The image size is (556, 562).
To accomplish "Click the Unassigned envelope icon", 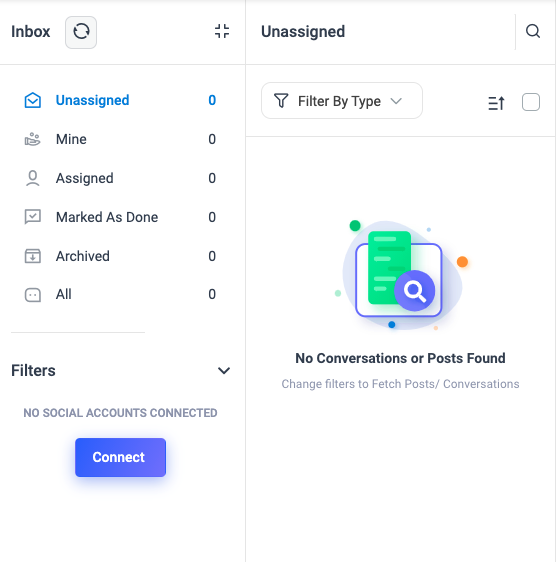I will pyautogui.click(x=33, y=100).
